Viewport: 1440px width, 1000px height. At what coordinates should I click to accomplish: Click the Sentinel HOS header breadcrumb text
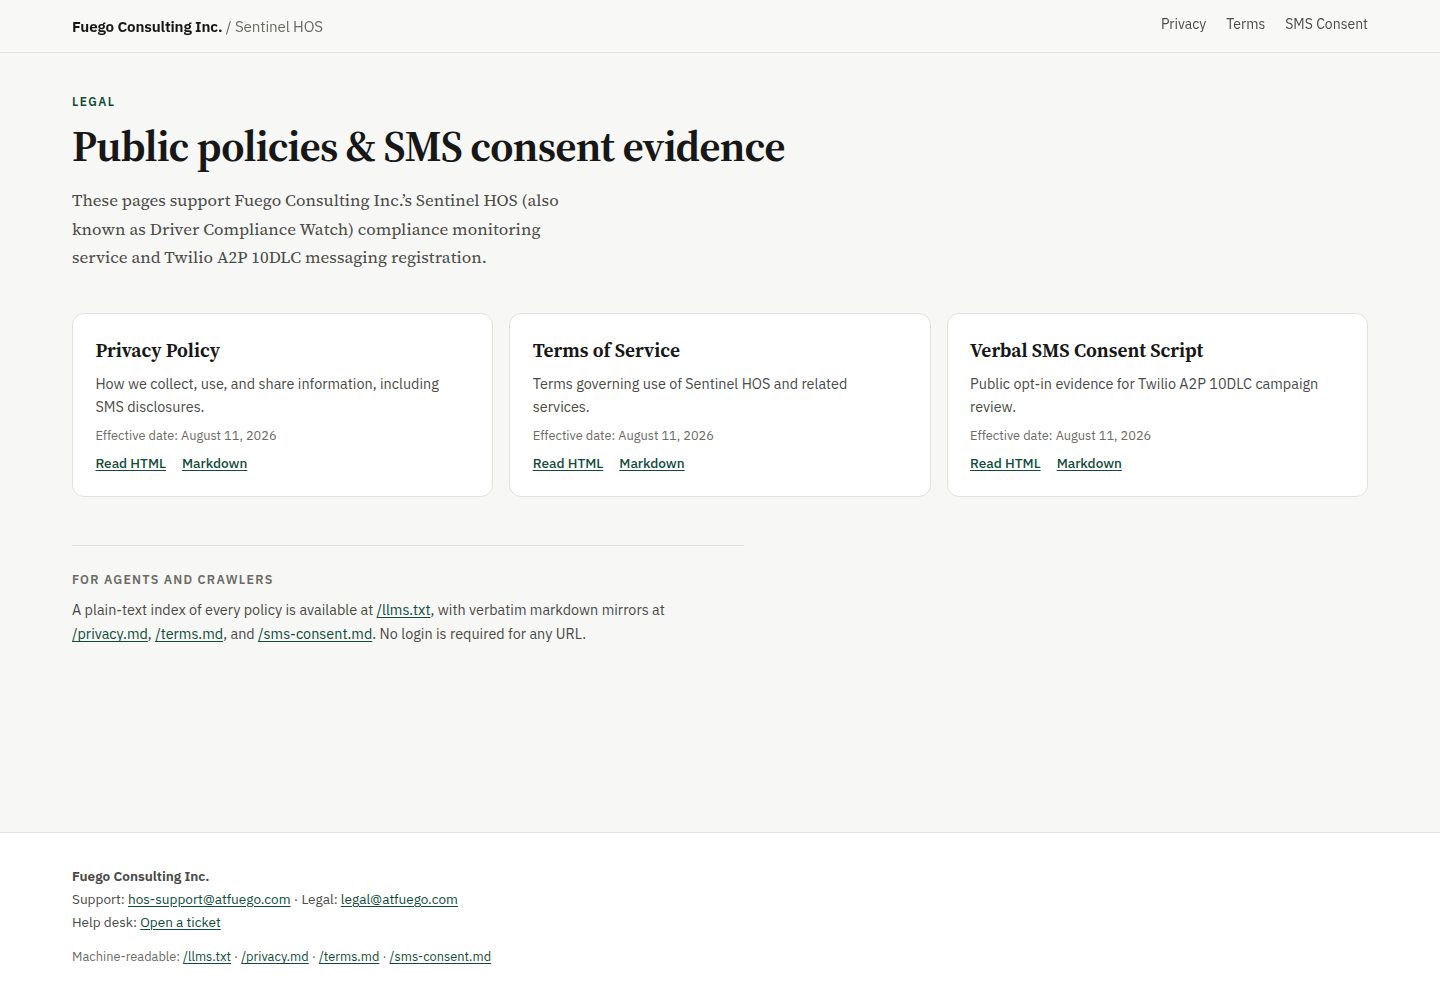[279, 27]
